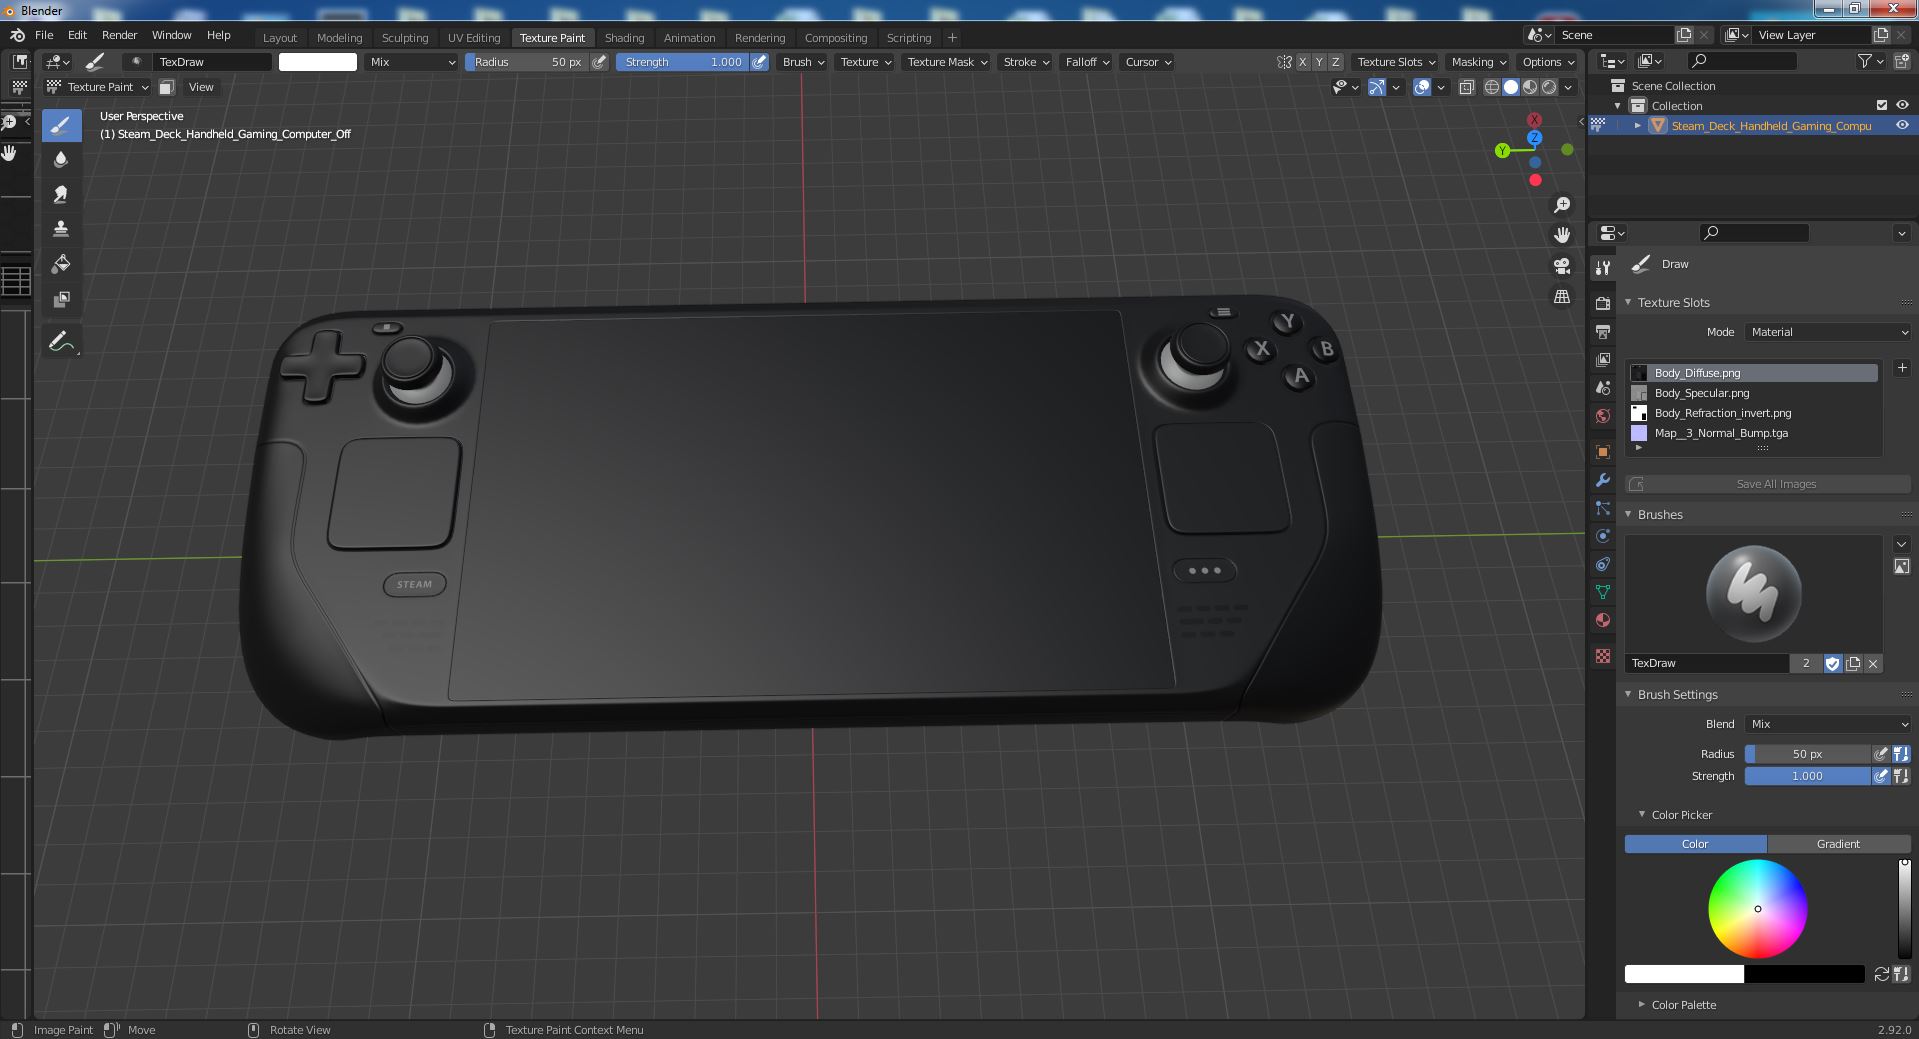This screenshot has height=1039, width=1919.
Task: Select the Annotate tool
Action: (x=61, y=343)
